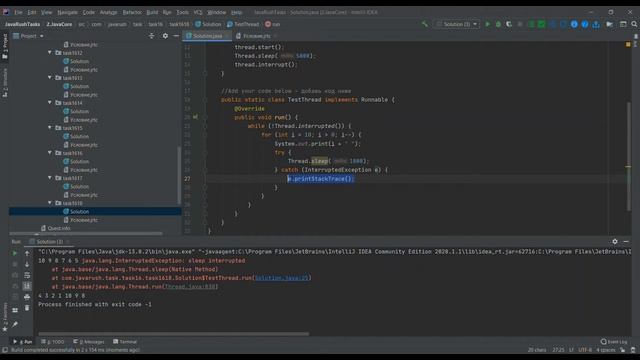Open Run panel settings gear
The image size is (640, 360).
(615, 242)
